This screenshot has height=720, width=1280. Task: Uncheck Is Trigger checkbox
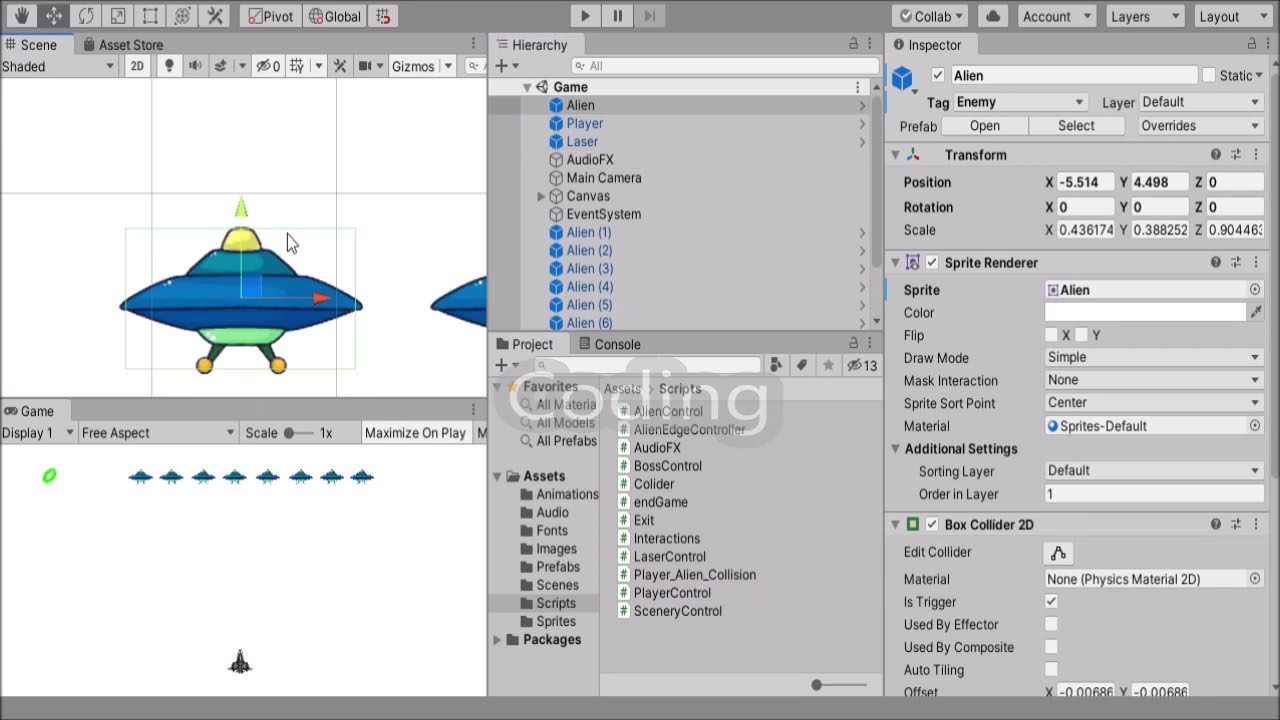coord(1051,602)
